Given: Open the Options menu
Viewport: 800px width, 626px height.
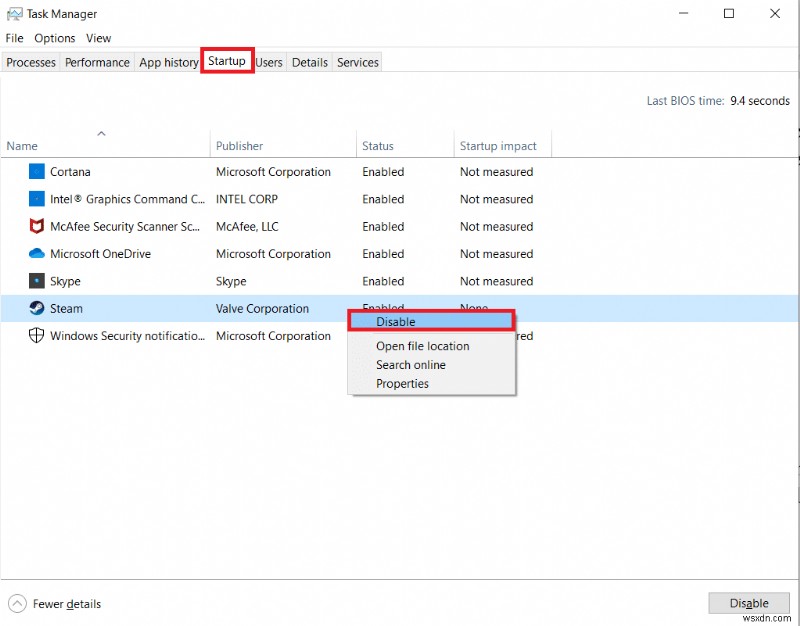Looking at the screenshot, I should 54,38.
